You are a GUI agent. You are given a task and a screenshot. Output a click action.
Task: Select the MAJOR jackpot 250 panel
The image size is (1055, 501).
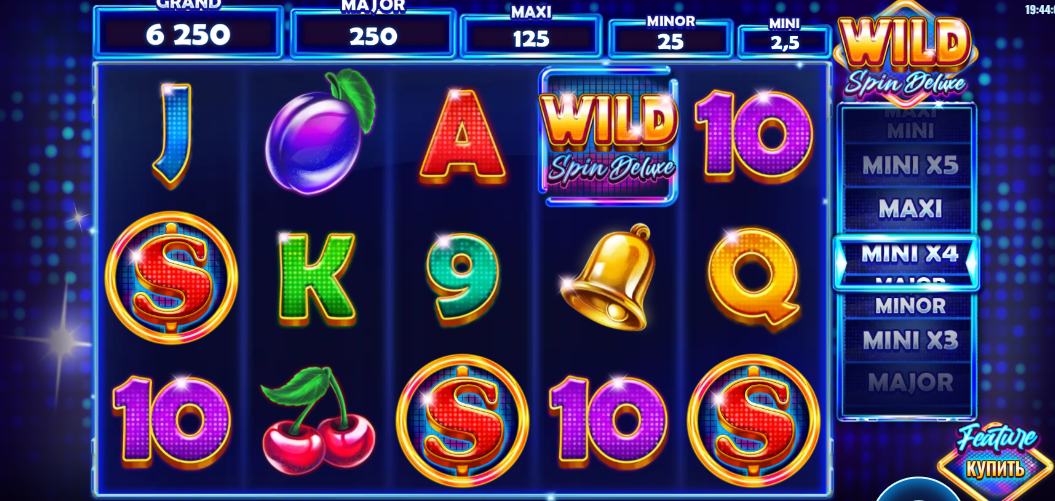pyautogui.click(x=373, y=32)
